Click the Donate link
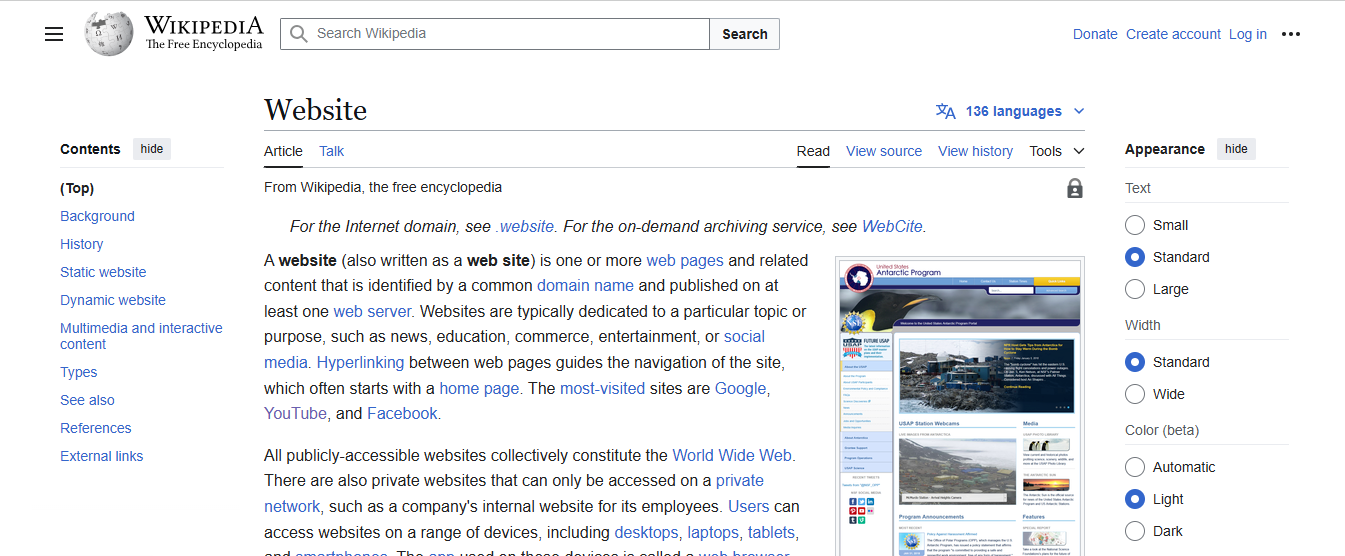 pos(1095,34)
